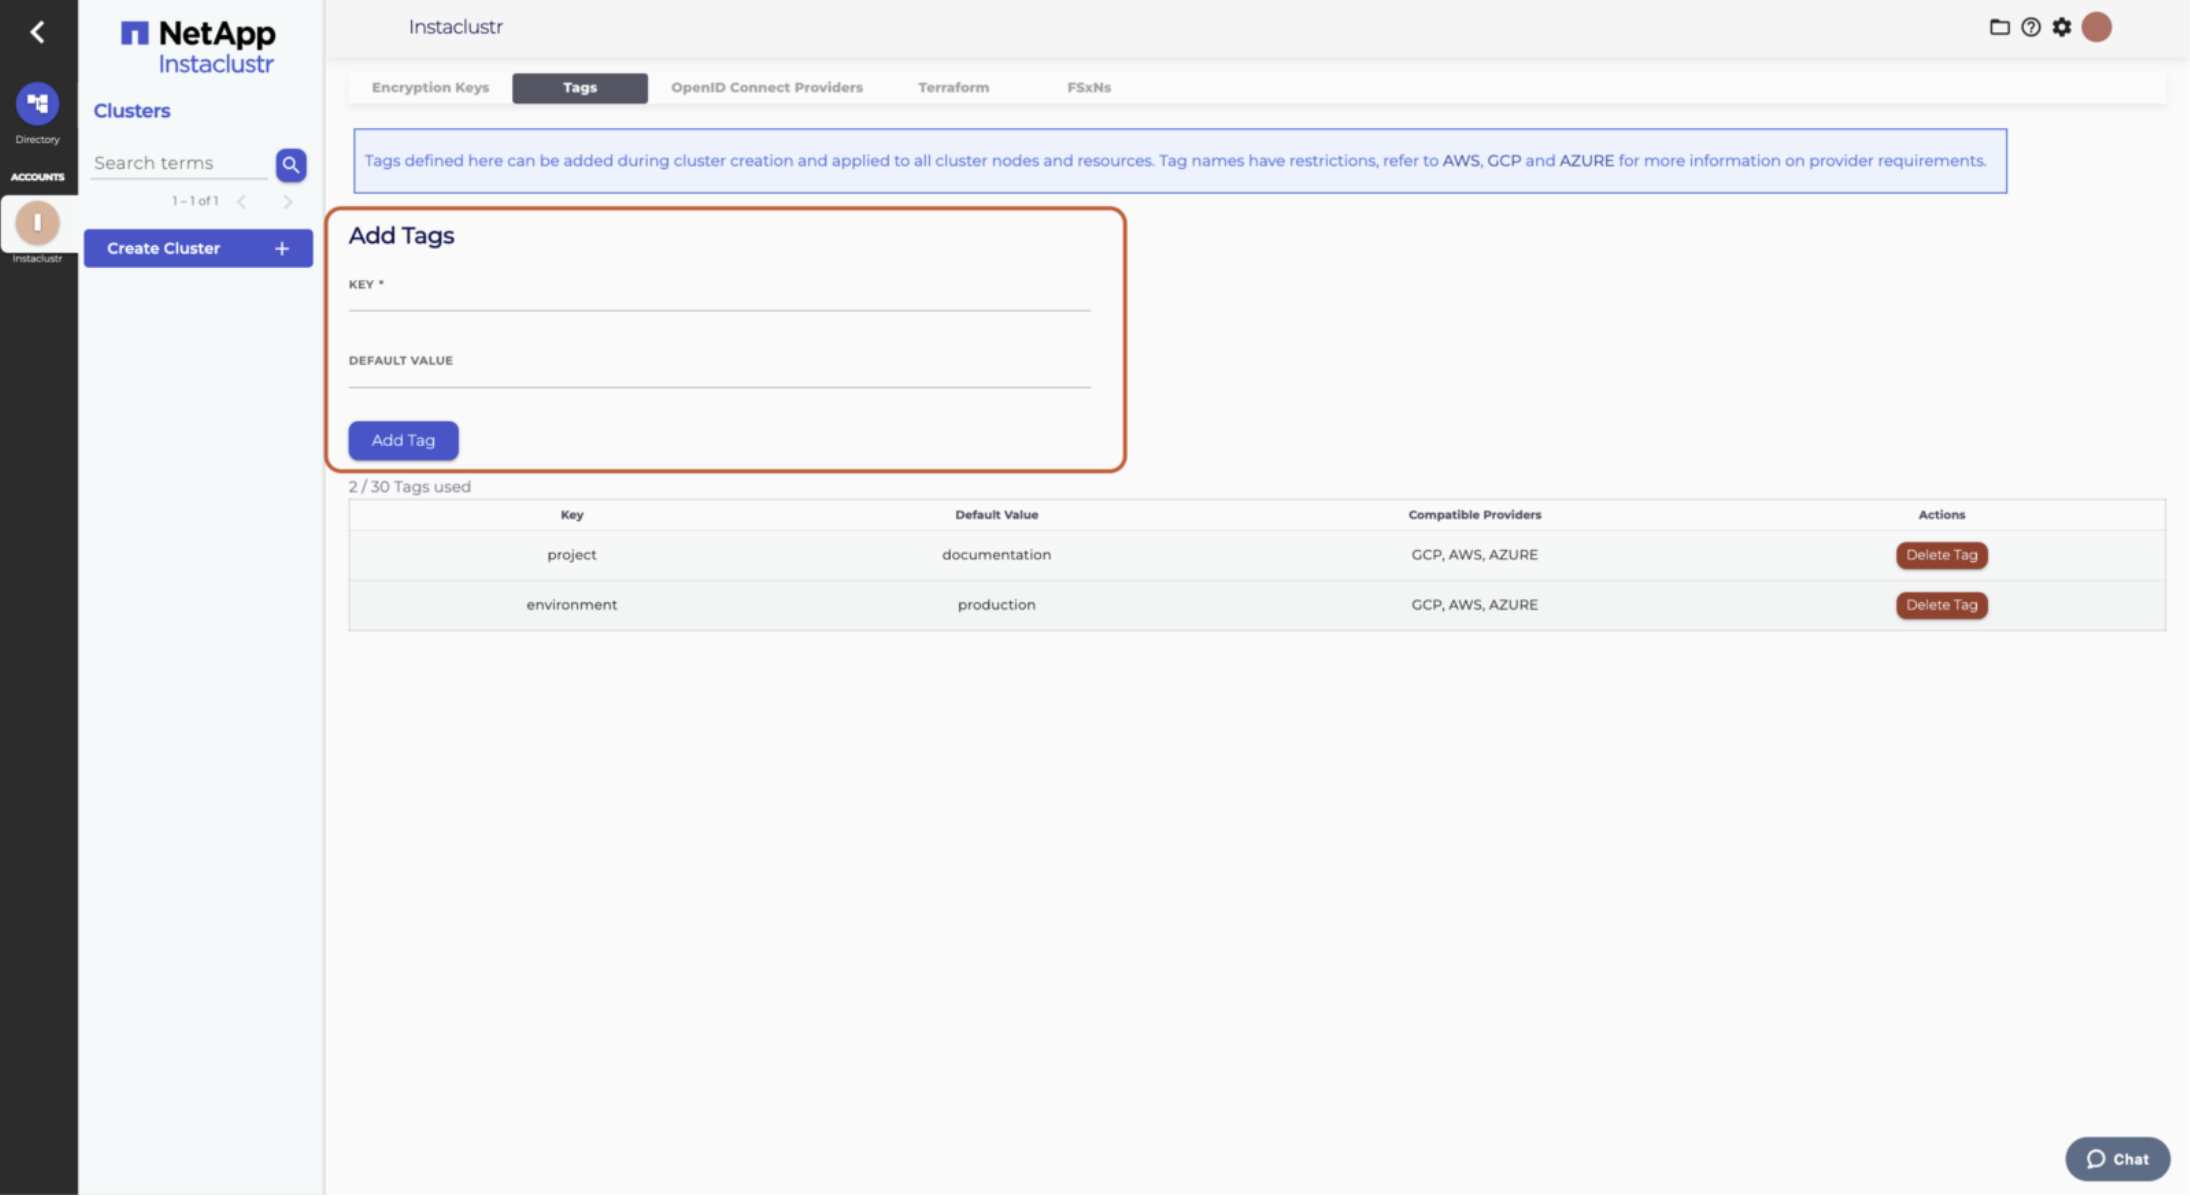Delete the project tag
This screenshot has height=1196, width=2190.
(x=1941, y=555)
